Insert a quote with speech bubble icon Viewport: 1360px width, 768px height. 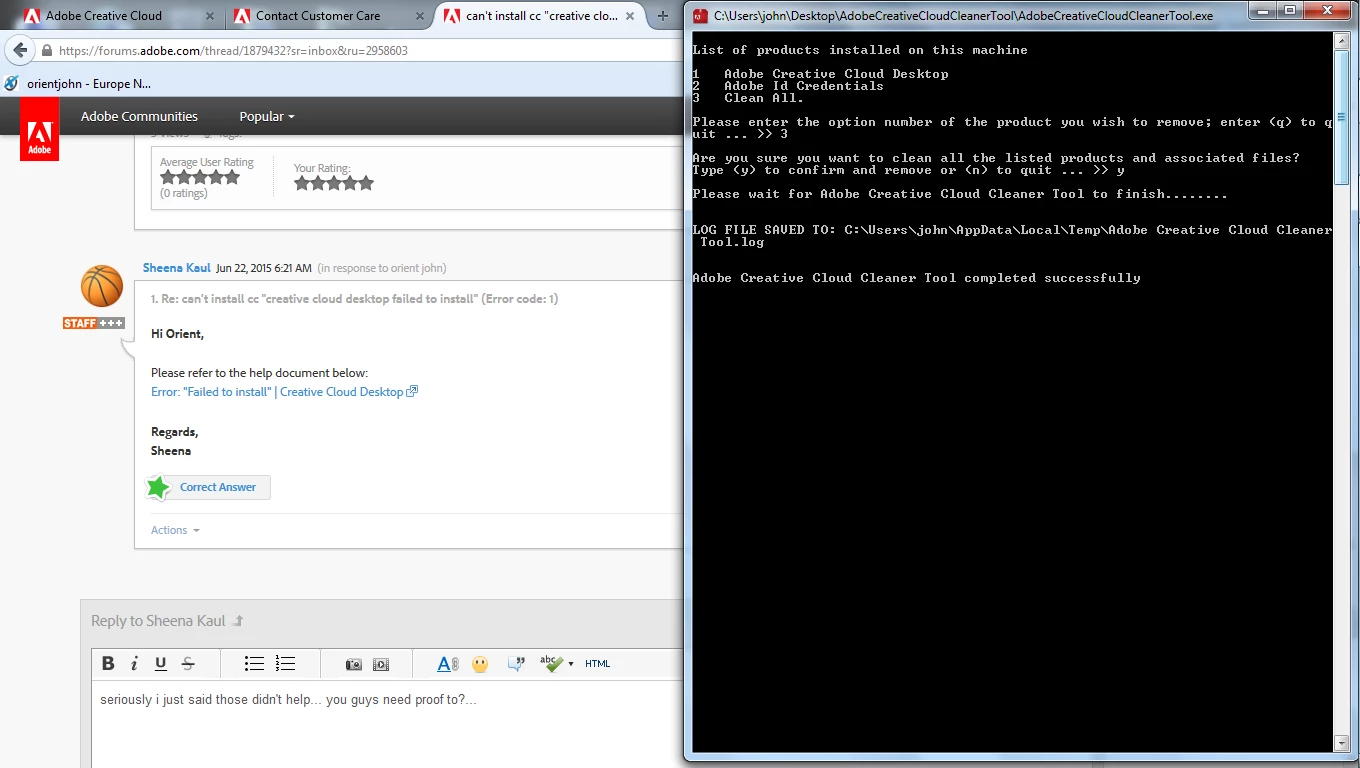[x=517, y=664]
